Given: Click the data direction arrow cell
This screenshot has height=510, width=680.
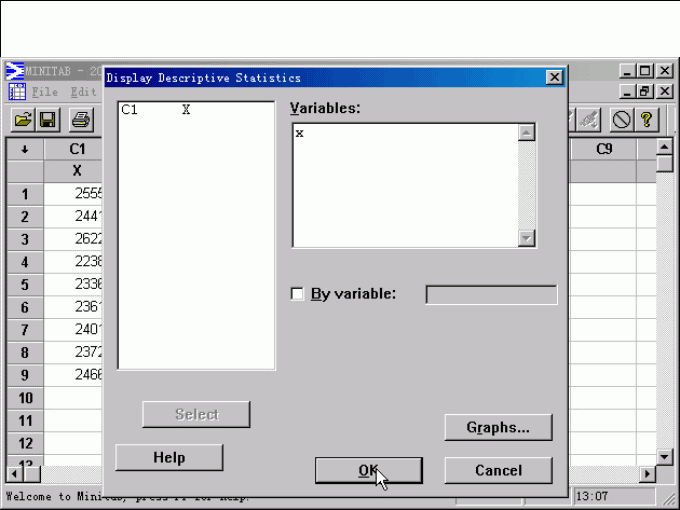Looking at the screenshot, I should (25, 150).
